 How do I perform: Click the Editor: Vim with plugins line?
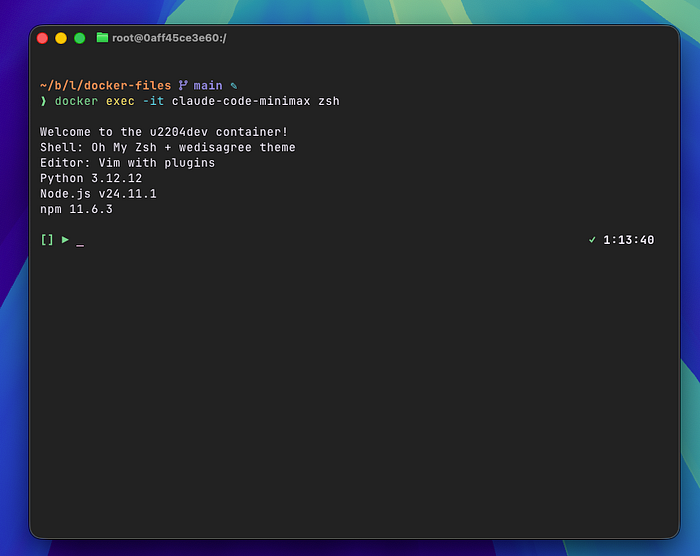[128, 163]
